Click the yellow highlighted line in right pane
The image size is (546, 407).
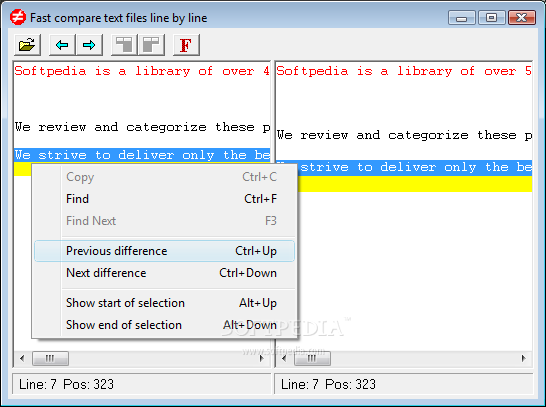pos(414,184)
